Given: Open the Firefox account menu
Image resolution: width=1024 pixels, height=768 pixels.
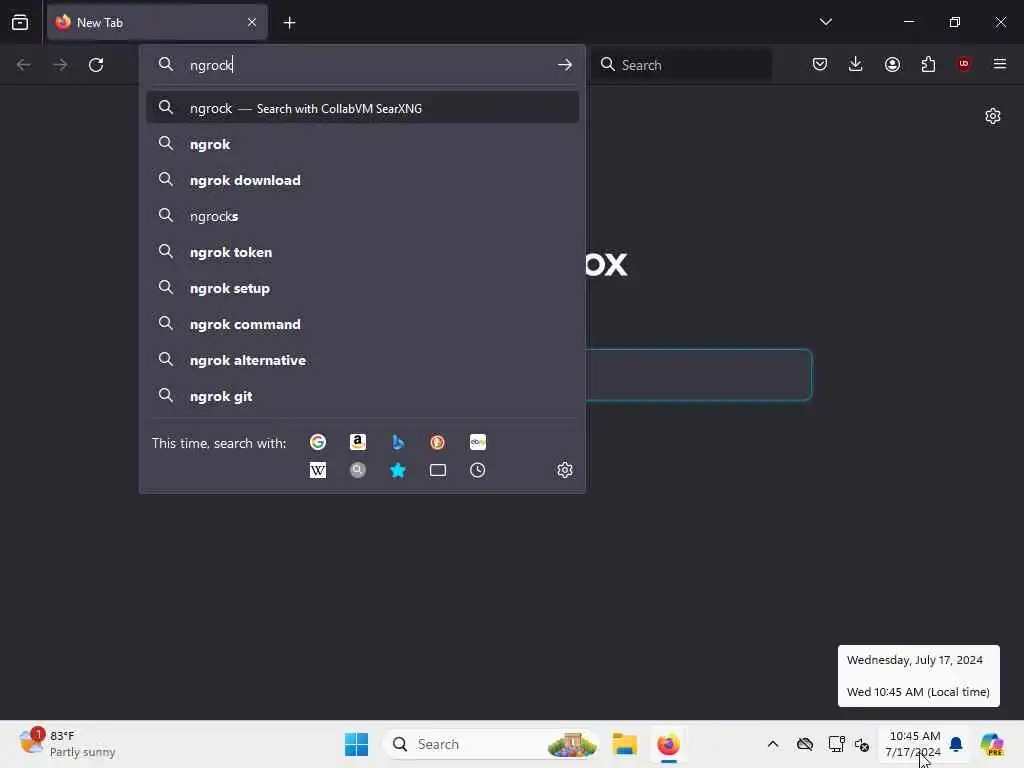Looking at the screenshot, I should (892, 64).
